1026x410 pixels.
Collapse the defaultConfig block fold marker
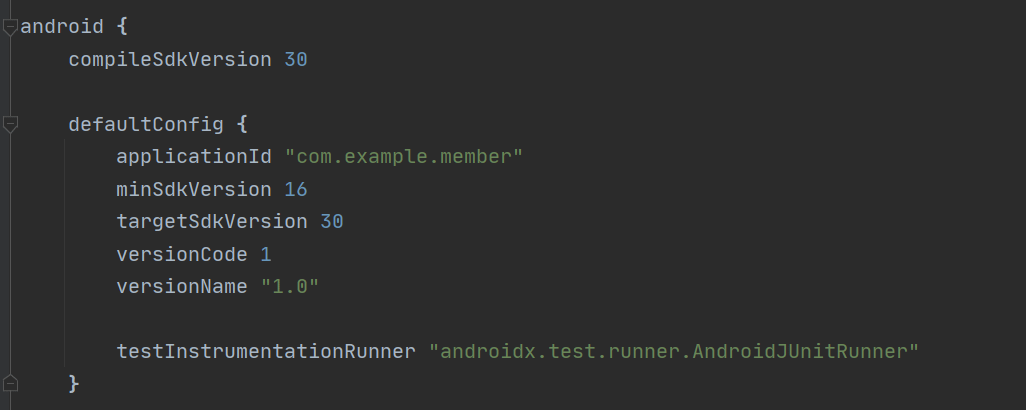click(10, 124)
